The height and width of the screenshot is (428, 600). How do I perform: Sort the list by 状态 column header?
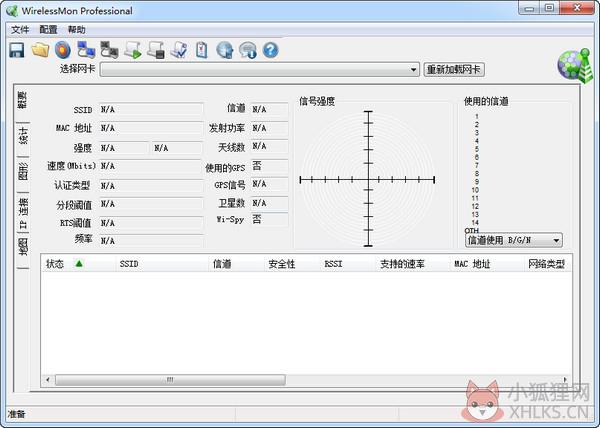(78, 264)
